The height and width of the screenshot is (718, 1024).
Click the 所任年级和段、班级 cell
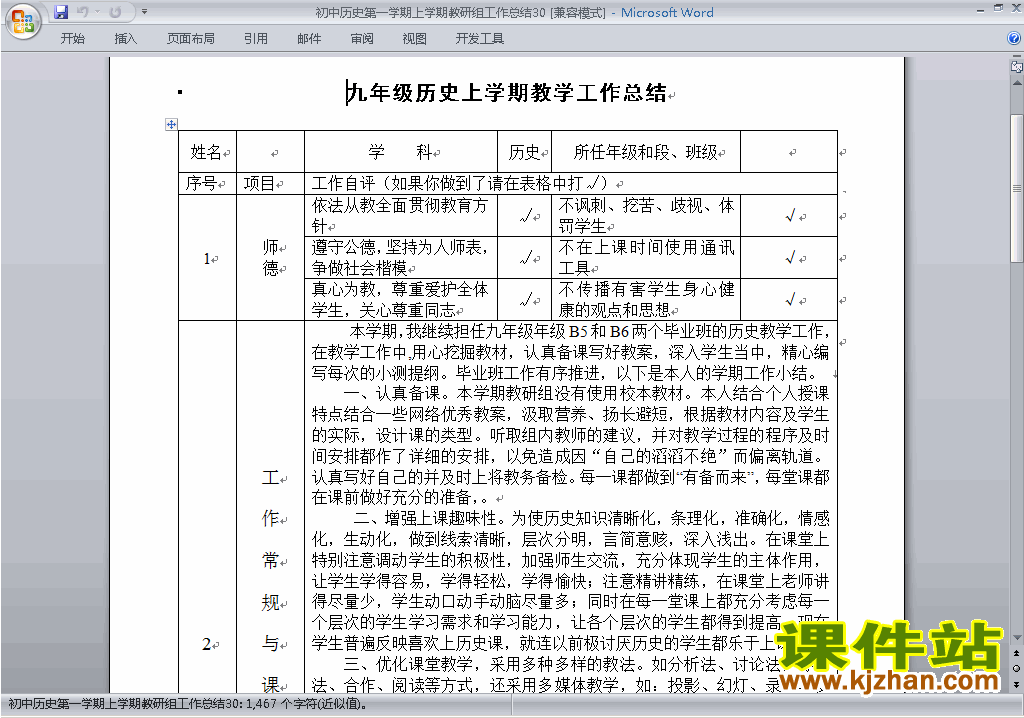click(646, 152)
